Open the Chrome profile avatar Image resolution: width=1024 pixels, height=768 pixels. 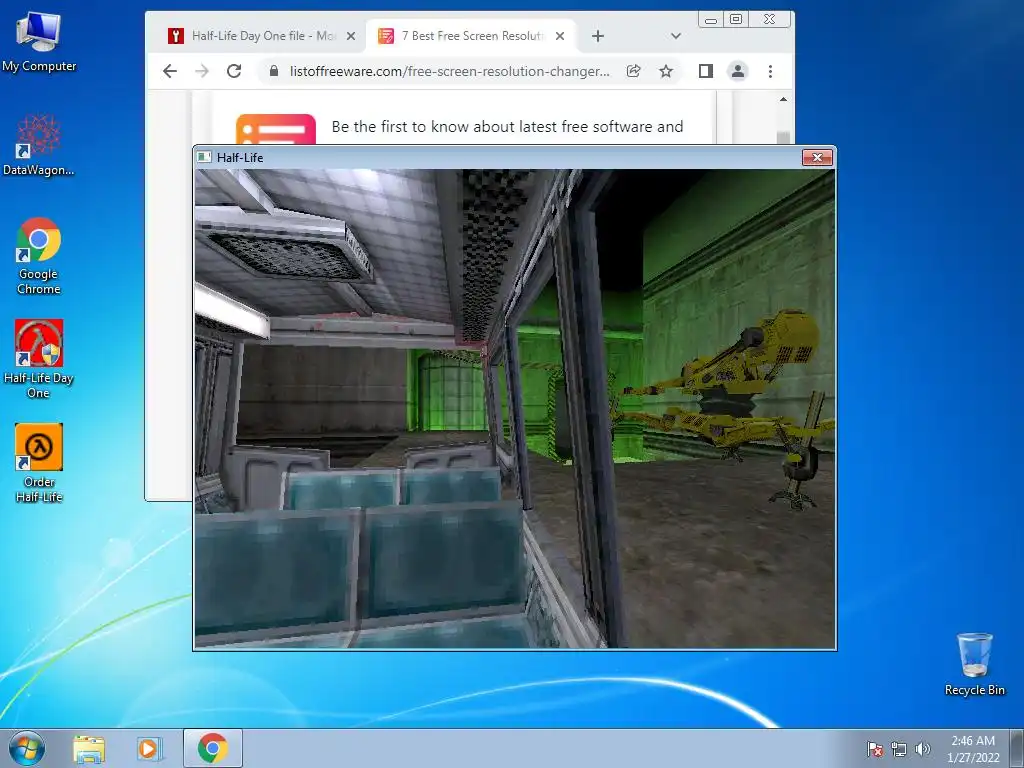click(738, 71)
